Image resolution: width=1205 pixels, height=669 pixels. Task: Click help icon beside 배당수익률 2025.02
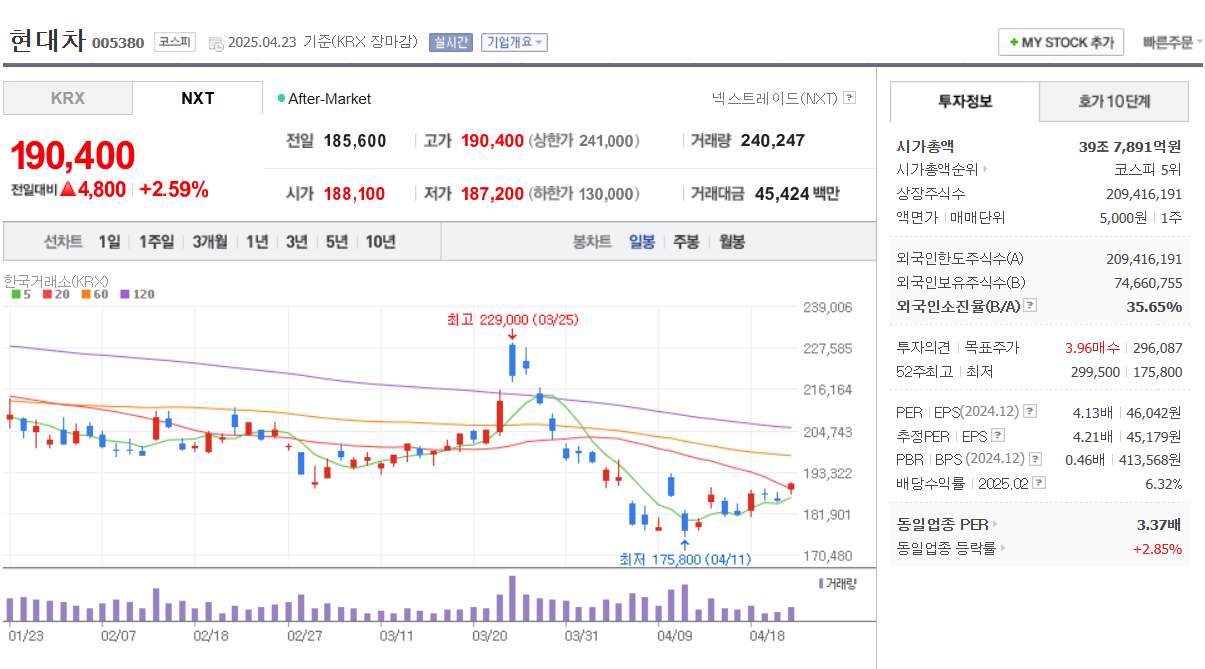coord(1038,483)
